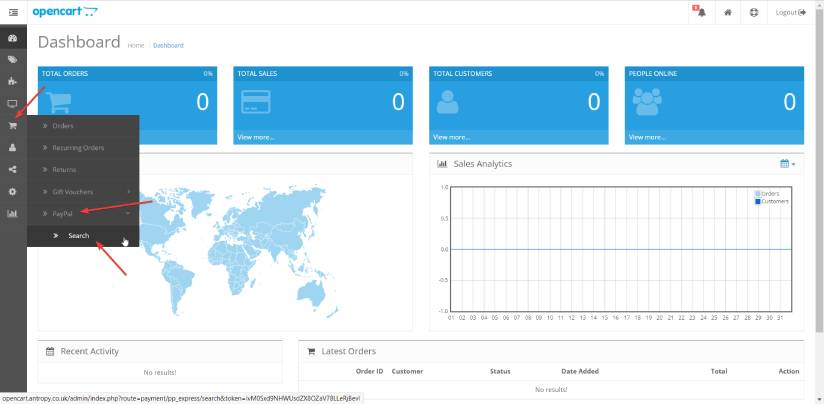824x404 pixels.
Task: Toggle the sidebar menu collapse icon
Action: 13,12
